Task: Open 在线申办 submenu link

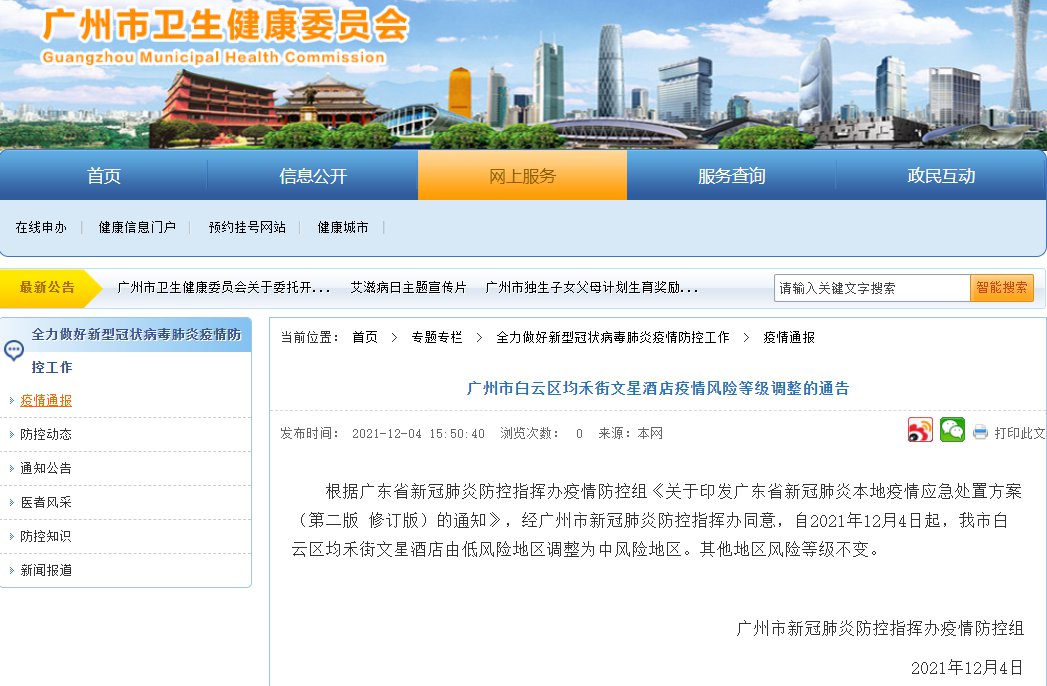Action: [41, 227]
